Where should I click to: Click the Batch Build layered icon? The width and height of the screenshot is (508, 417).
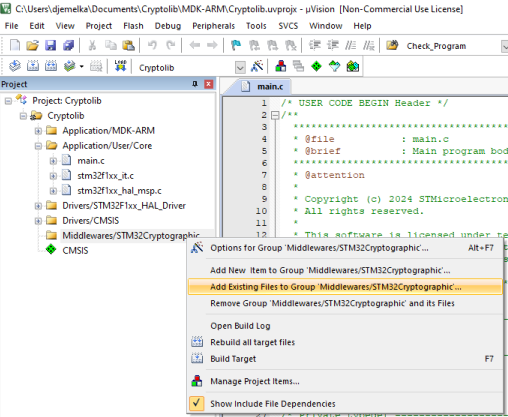pyautogui.click(x=69, y=66)
